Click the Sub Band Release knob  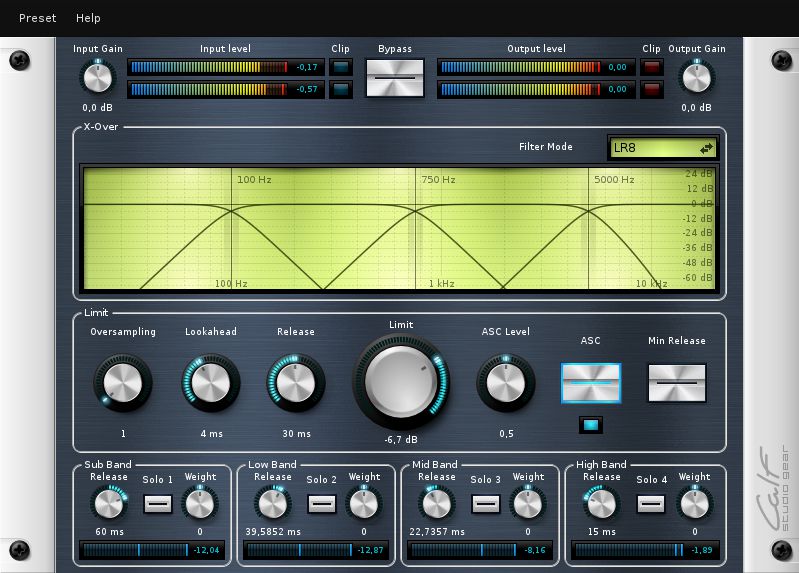click(x=108, y=503)
